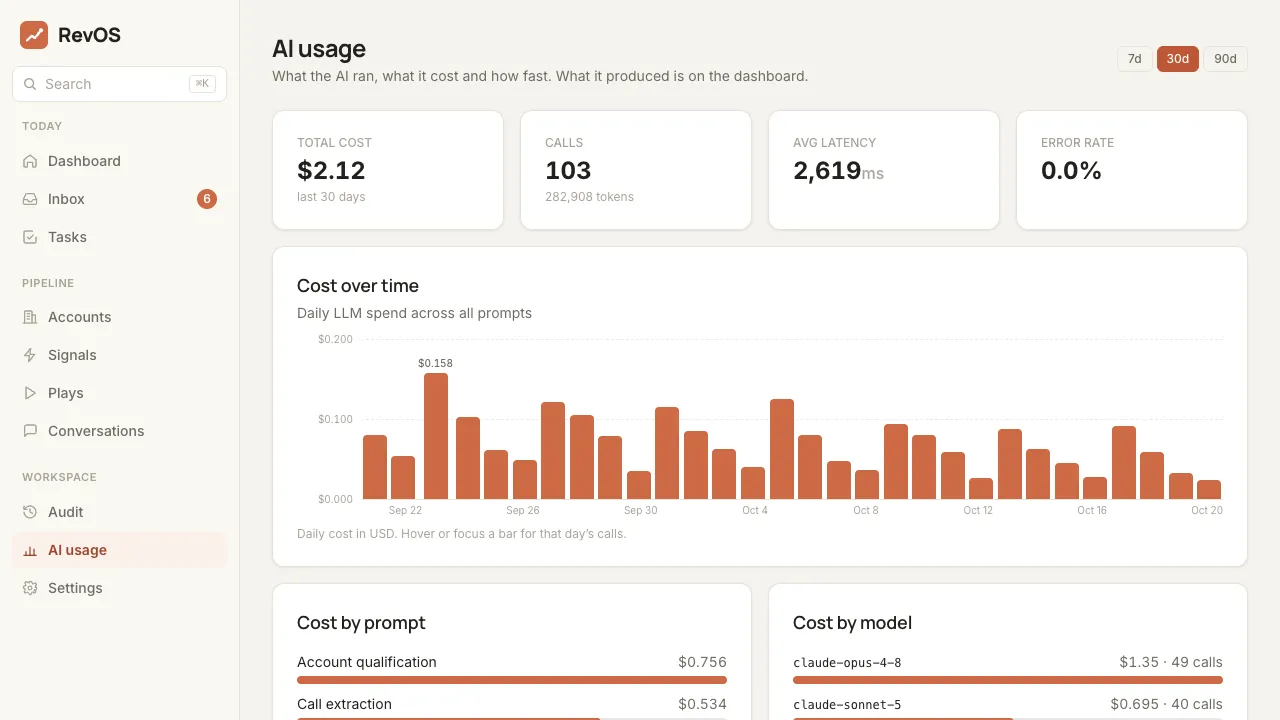Open the Audit log page

pyautogui.click(x=120, y=512)
